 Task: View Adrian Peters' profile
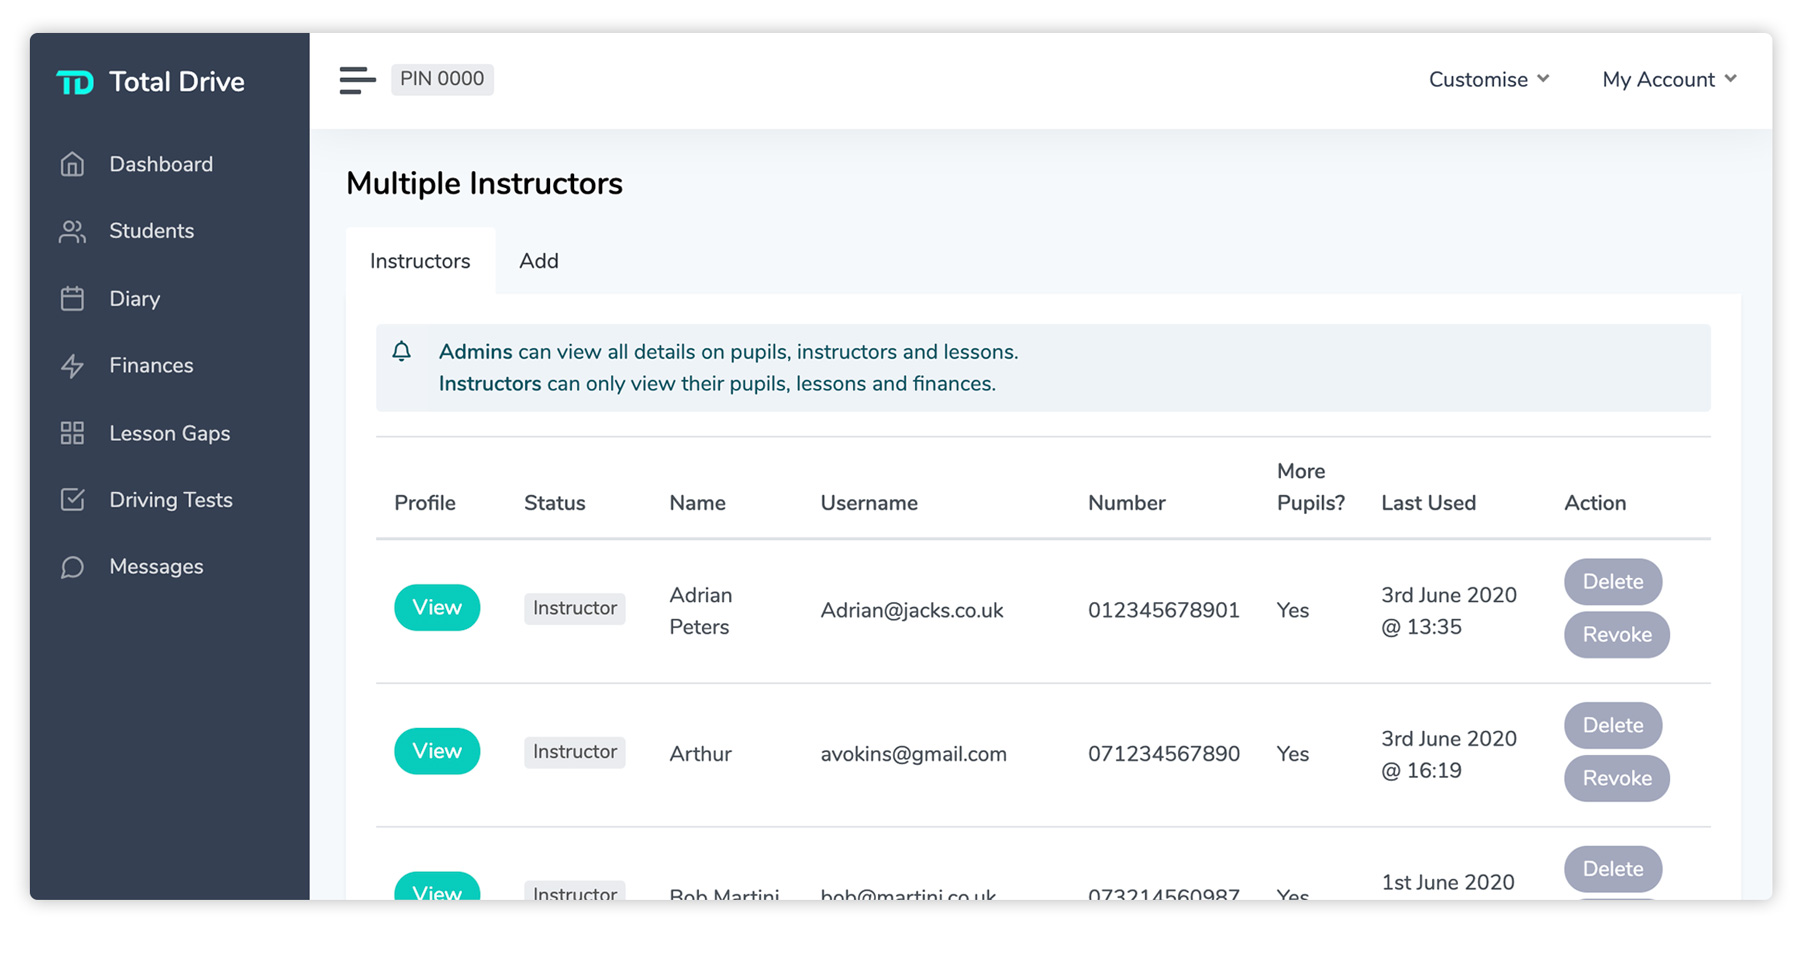(437, 607)
